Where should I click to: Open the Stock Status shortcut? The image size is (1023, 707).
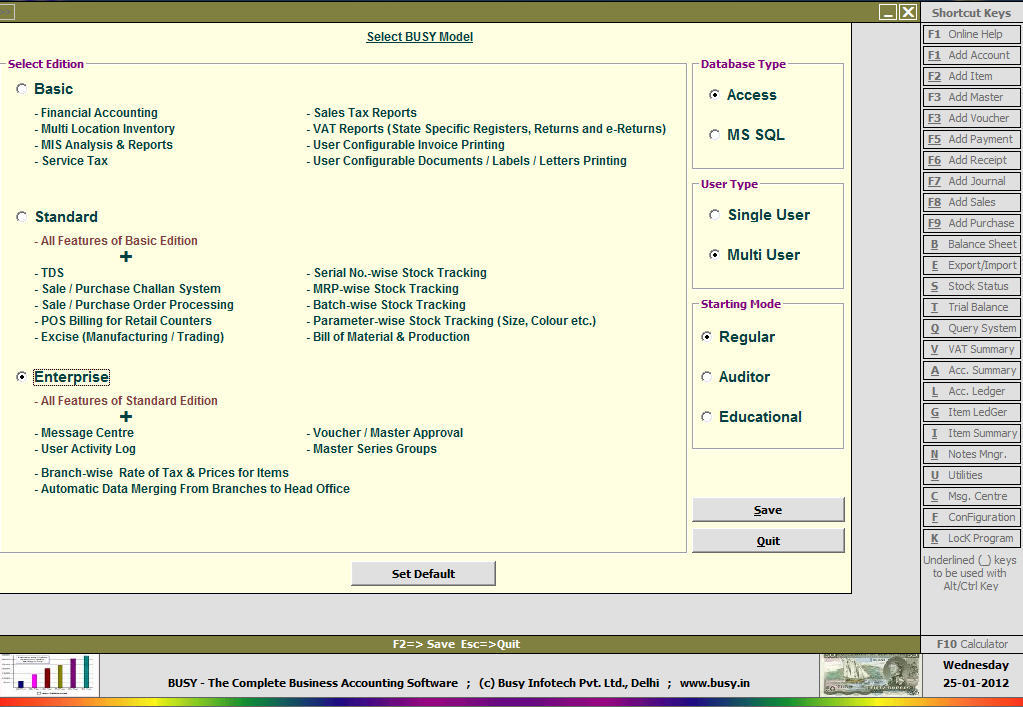coord(971,286)
